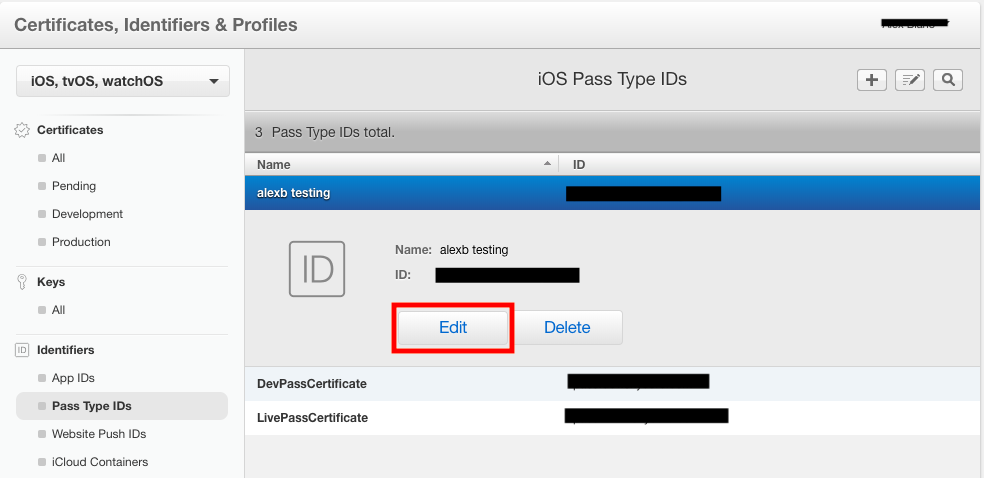984x478 pixels.
Task: Open Development certificates
Action: click(x=87, y=214)
